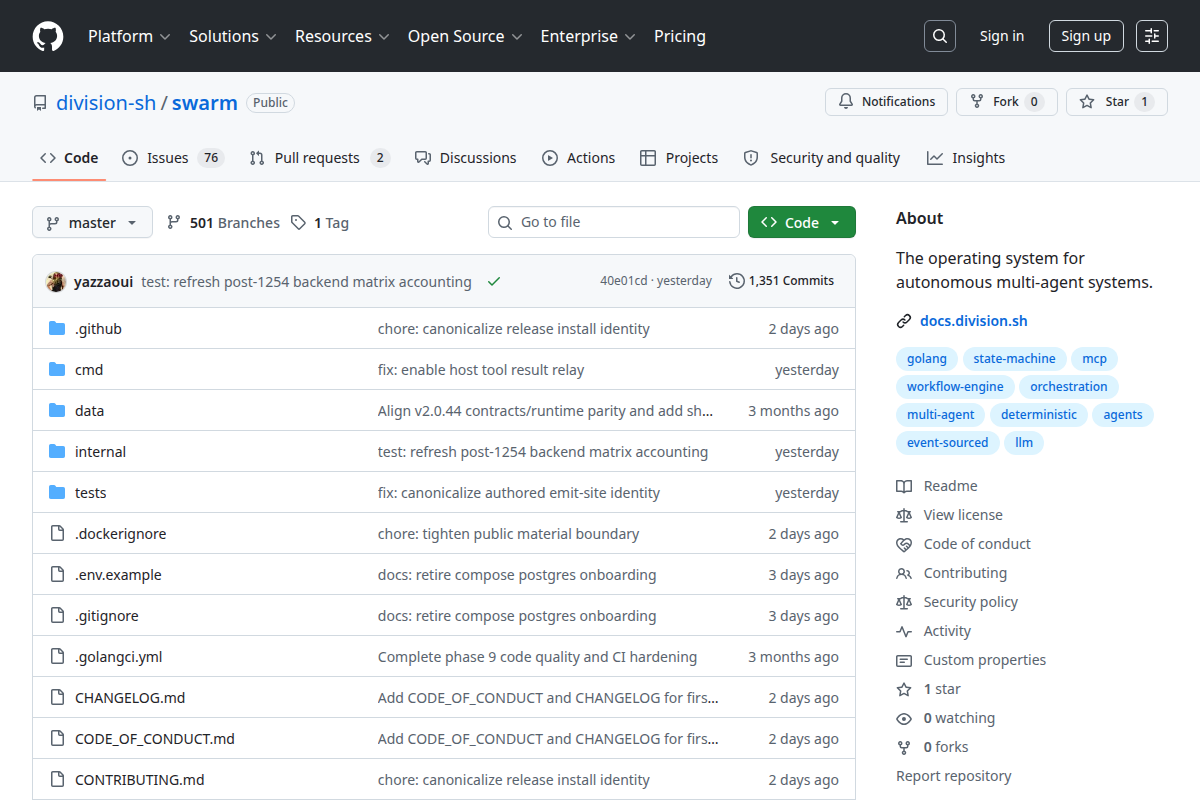This screenshot has width=1200, height=800.
Task: Click the star icon on Star button
Action: click(x=1087, y=102)
